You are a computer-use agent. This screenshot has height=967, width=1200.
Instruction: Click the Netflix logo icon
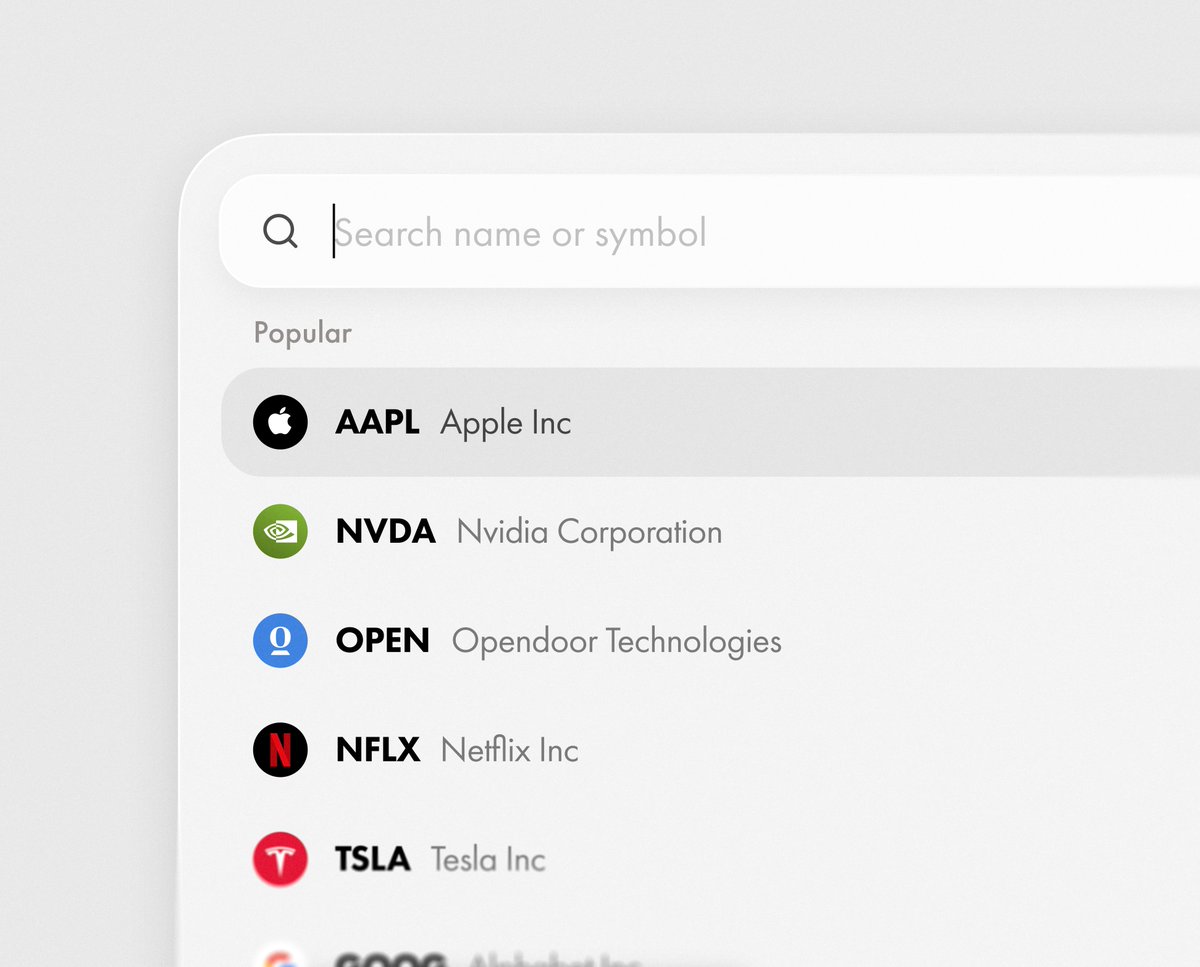click(280, 749)
